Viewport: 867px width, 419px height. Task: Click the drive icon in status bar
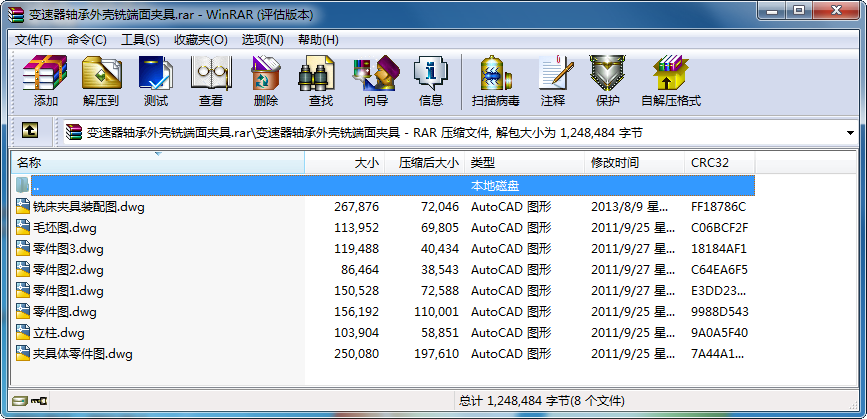click(20, 401)
